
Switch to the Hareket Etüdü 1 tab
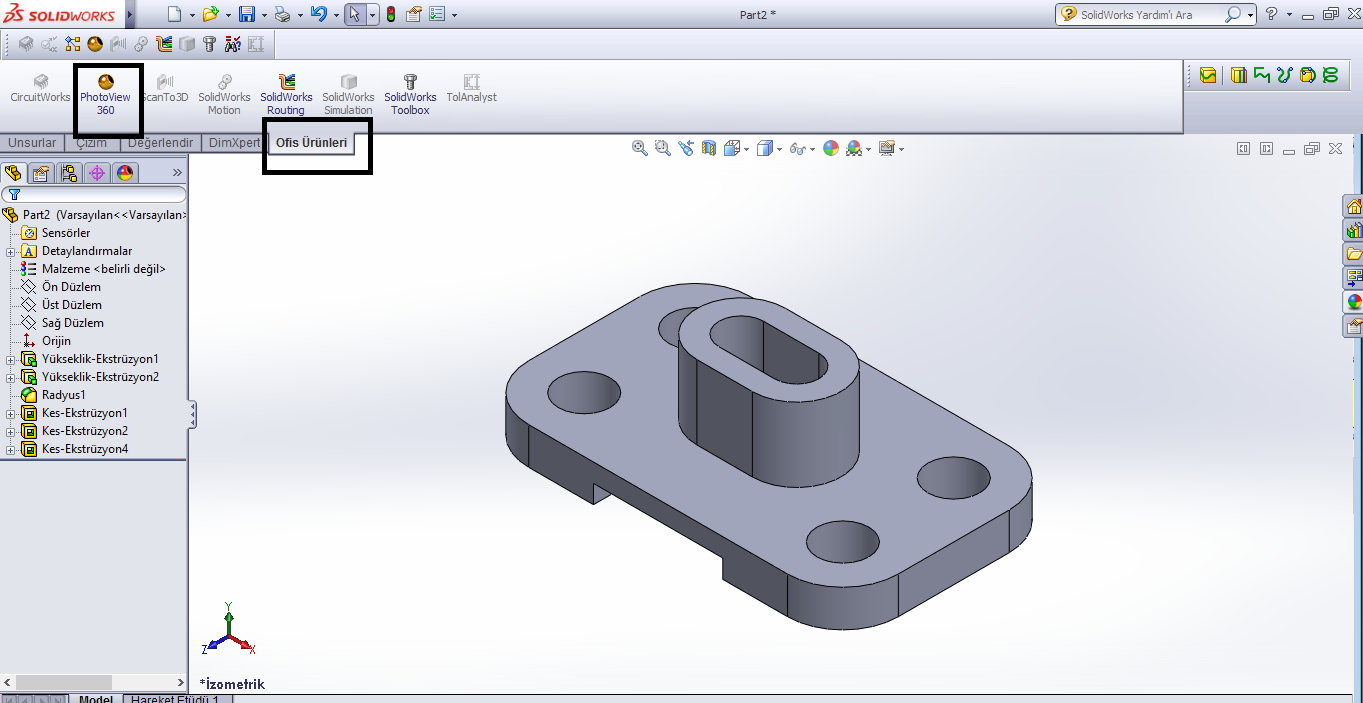click(178, 699)
